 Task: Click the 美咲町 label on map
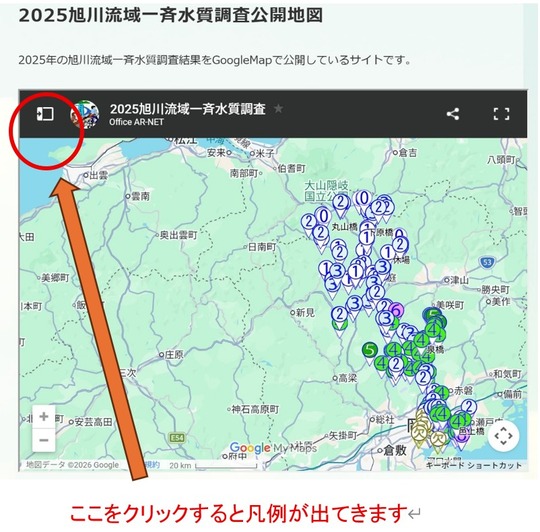pos(449,305)
